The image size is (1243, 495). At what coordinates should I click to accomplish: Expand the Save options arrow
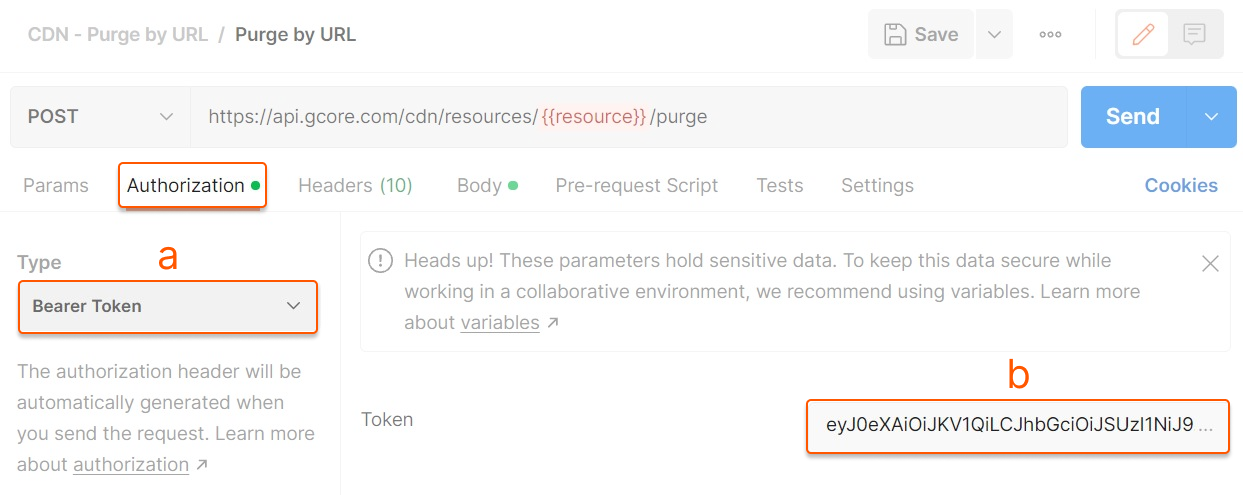994,35
